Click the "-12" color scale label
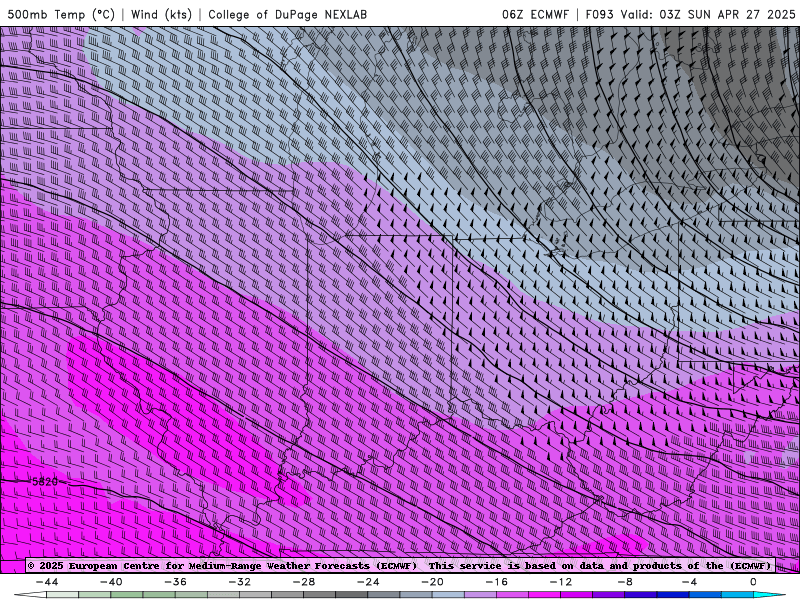This screenshot has width=800, height=600. pyautogui.click(x=561, y=582)
